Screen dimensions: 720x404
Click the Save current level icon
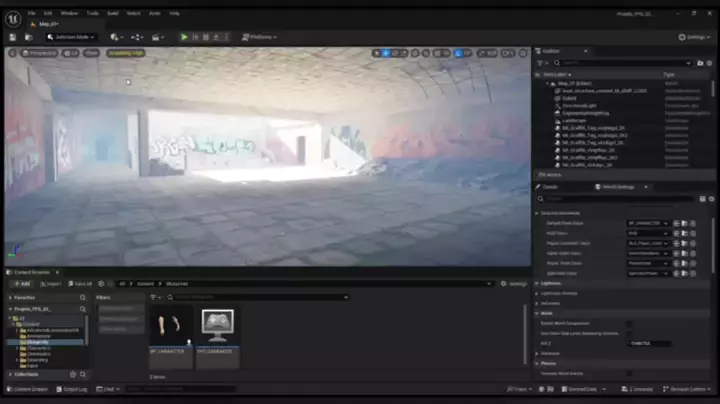pos(14,37)
